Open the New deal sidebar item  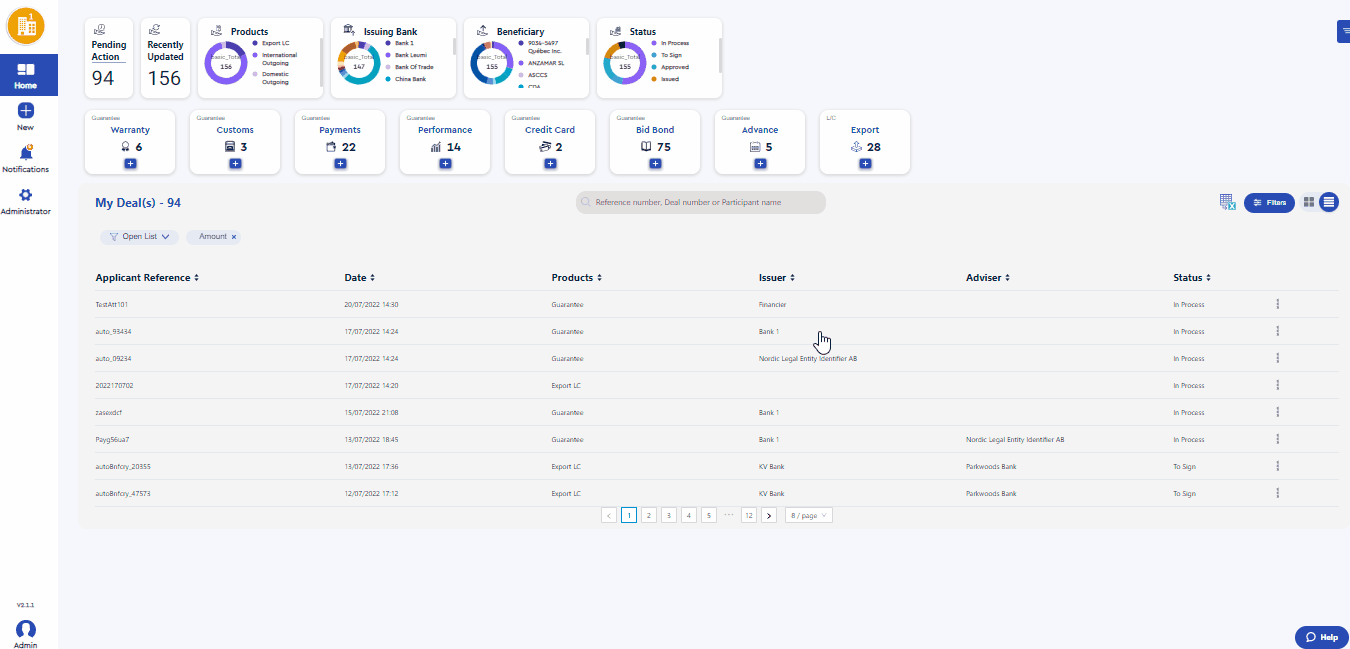[x=26, y=117]
